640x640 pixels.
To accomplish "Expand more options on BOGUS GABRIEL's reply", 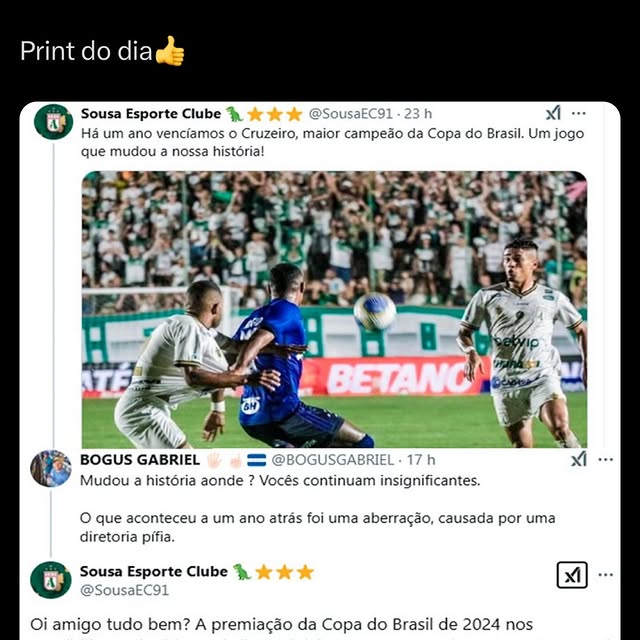I will click(x=605, y=459).
